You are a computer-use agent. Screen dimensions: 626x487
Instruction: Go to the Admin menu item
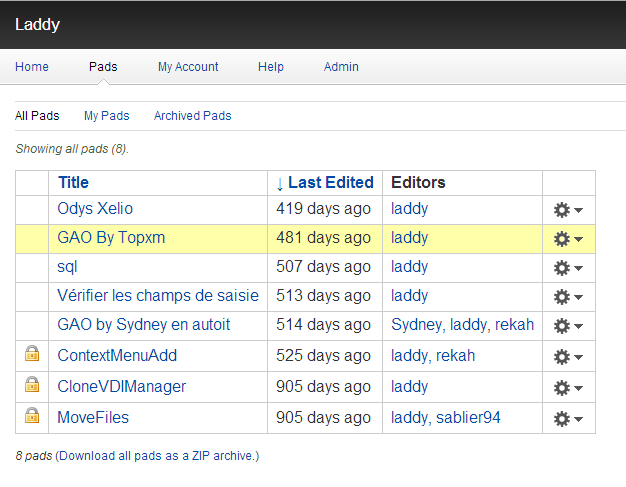341,67
